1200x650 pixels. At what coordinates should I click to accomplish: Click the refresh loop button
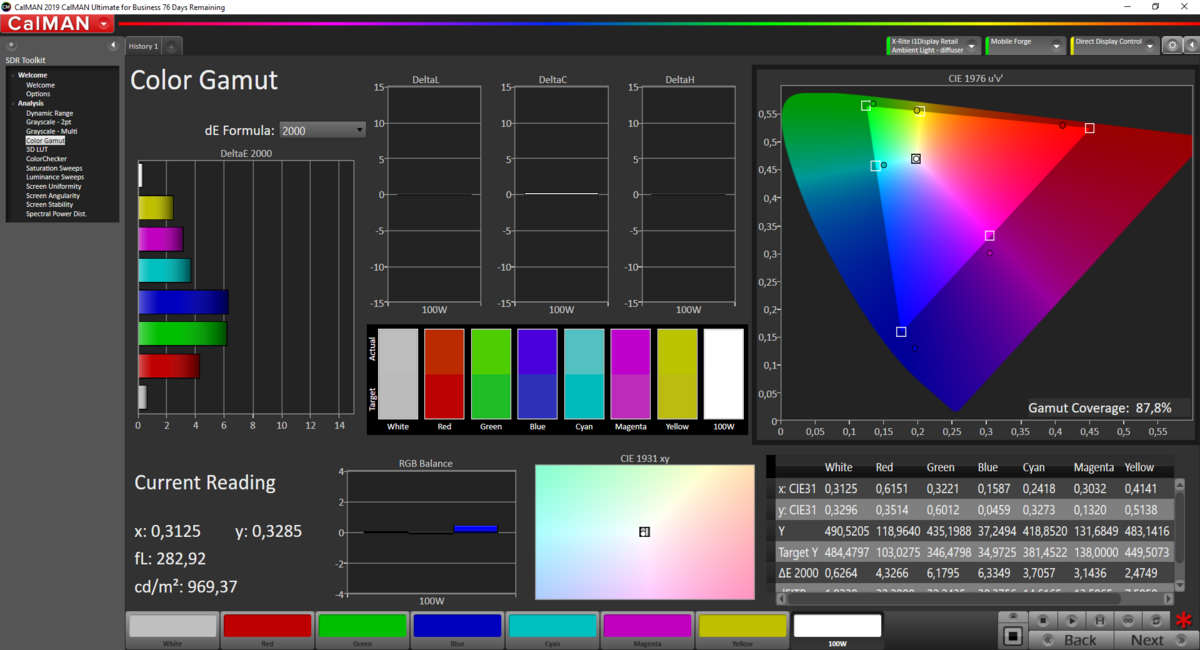coord(1156,621)
